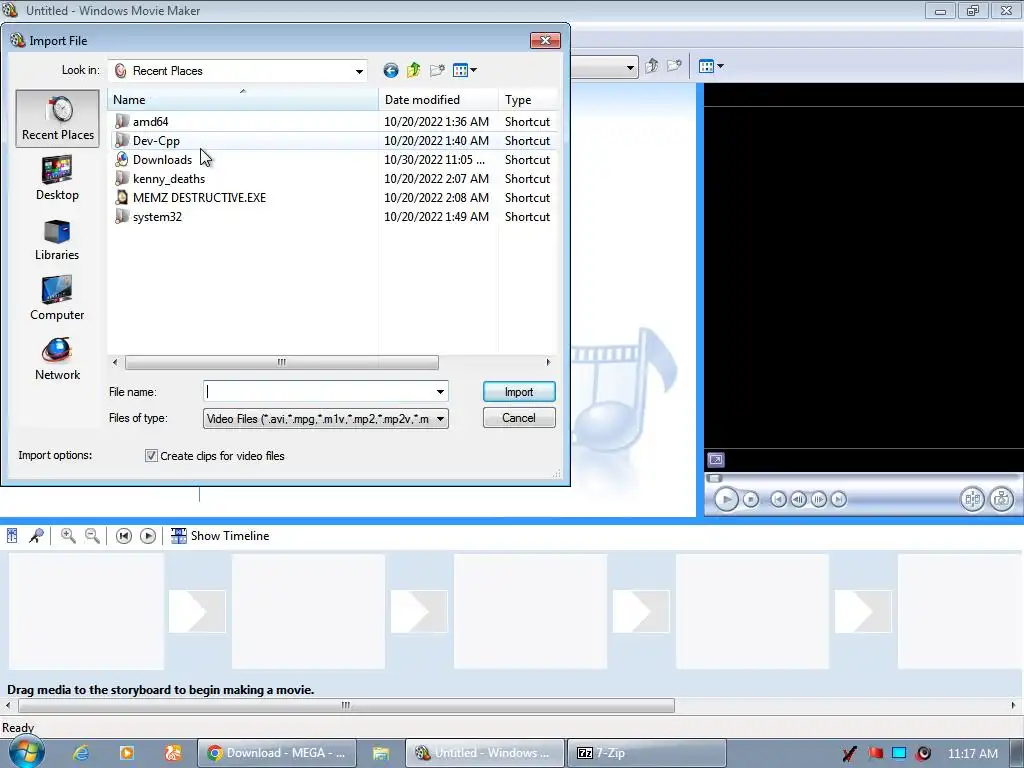Open the View Menu icon in dialog
Image resolution: width=1024 pixels, height=768 pixels.
click(464, 71)
